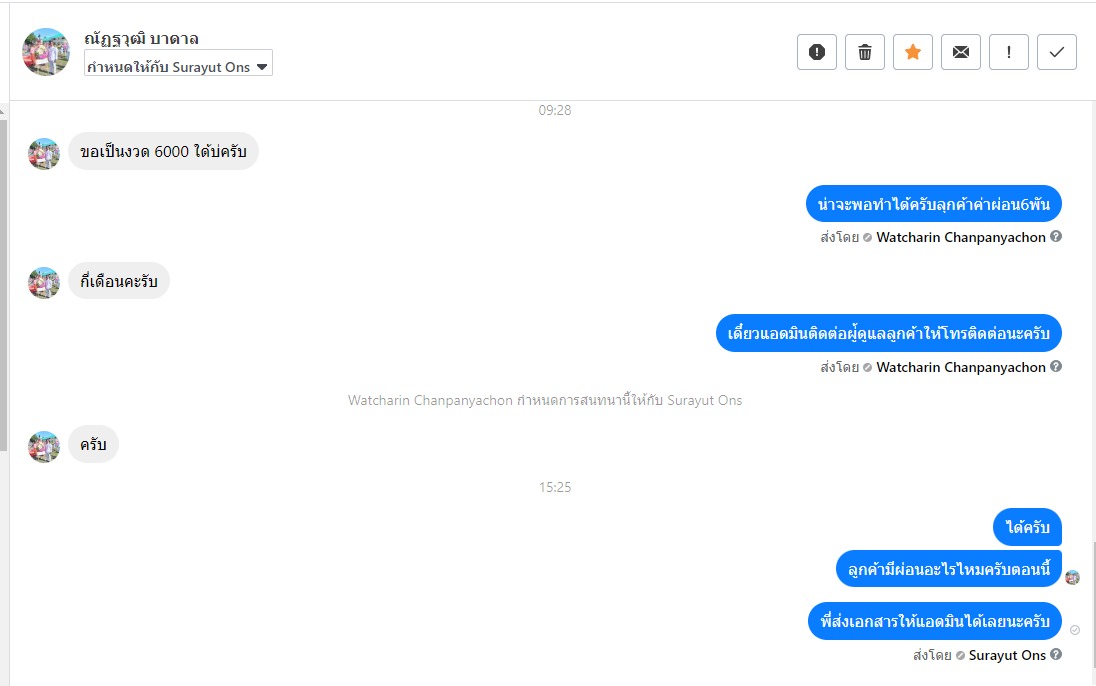Screen dimensions: 1096x686
Task: Click the chat scrollbar thumb on right edge
Action: [1093, 605]
